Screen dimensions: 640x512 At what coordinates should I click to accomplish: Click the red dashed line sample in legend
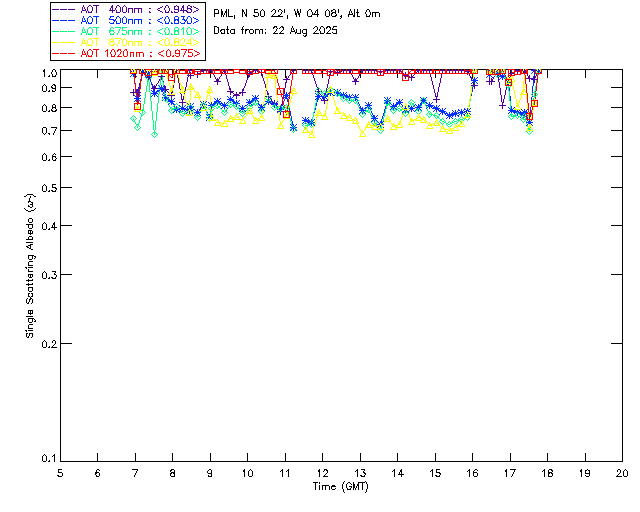pyautogui.click(x=64, y=53)
